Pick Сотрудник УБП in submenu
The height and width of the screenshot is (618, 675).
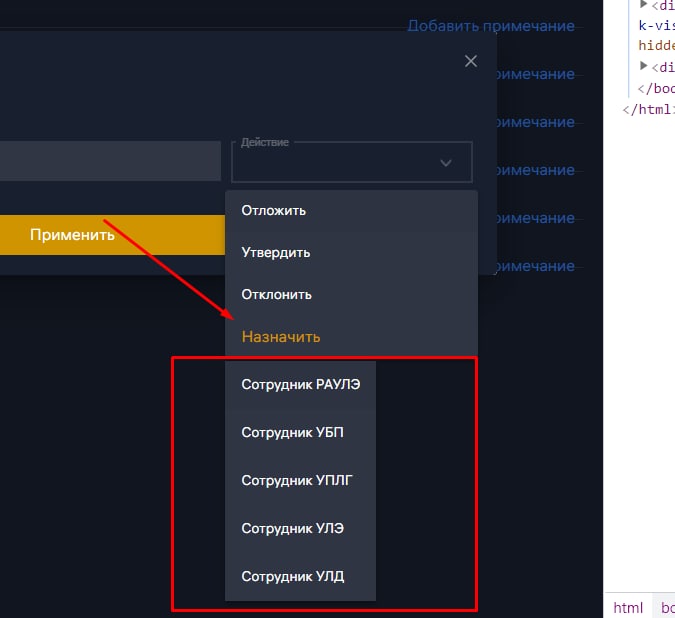[300, 433]
